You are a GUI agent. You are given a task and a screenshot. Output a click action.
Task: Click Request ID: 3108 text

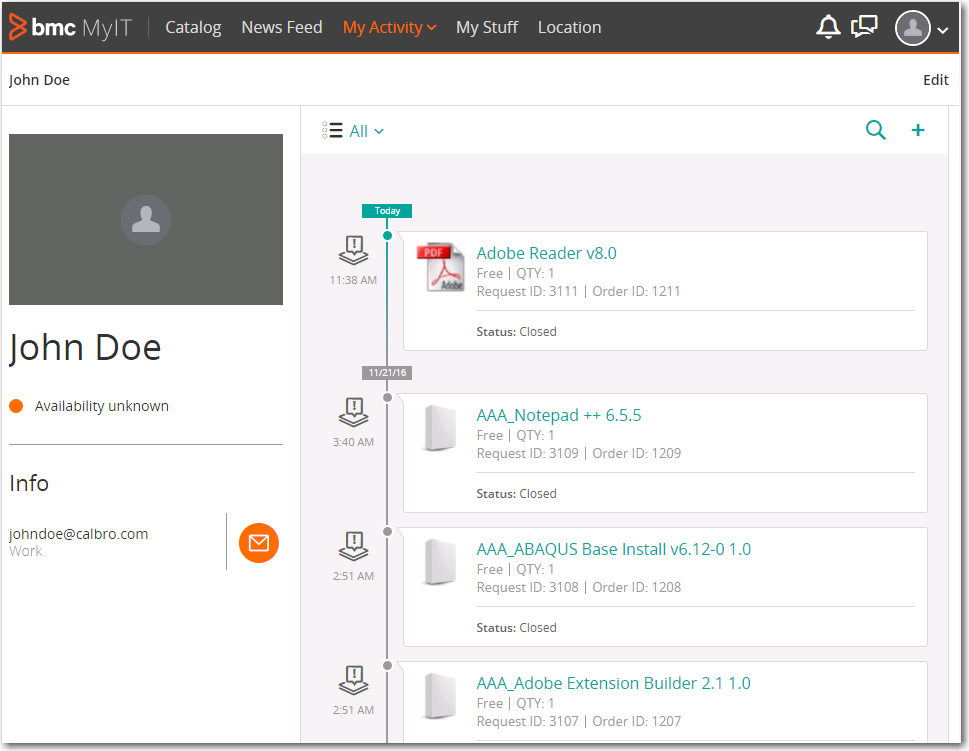[x=528, y=587]
